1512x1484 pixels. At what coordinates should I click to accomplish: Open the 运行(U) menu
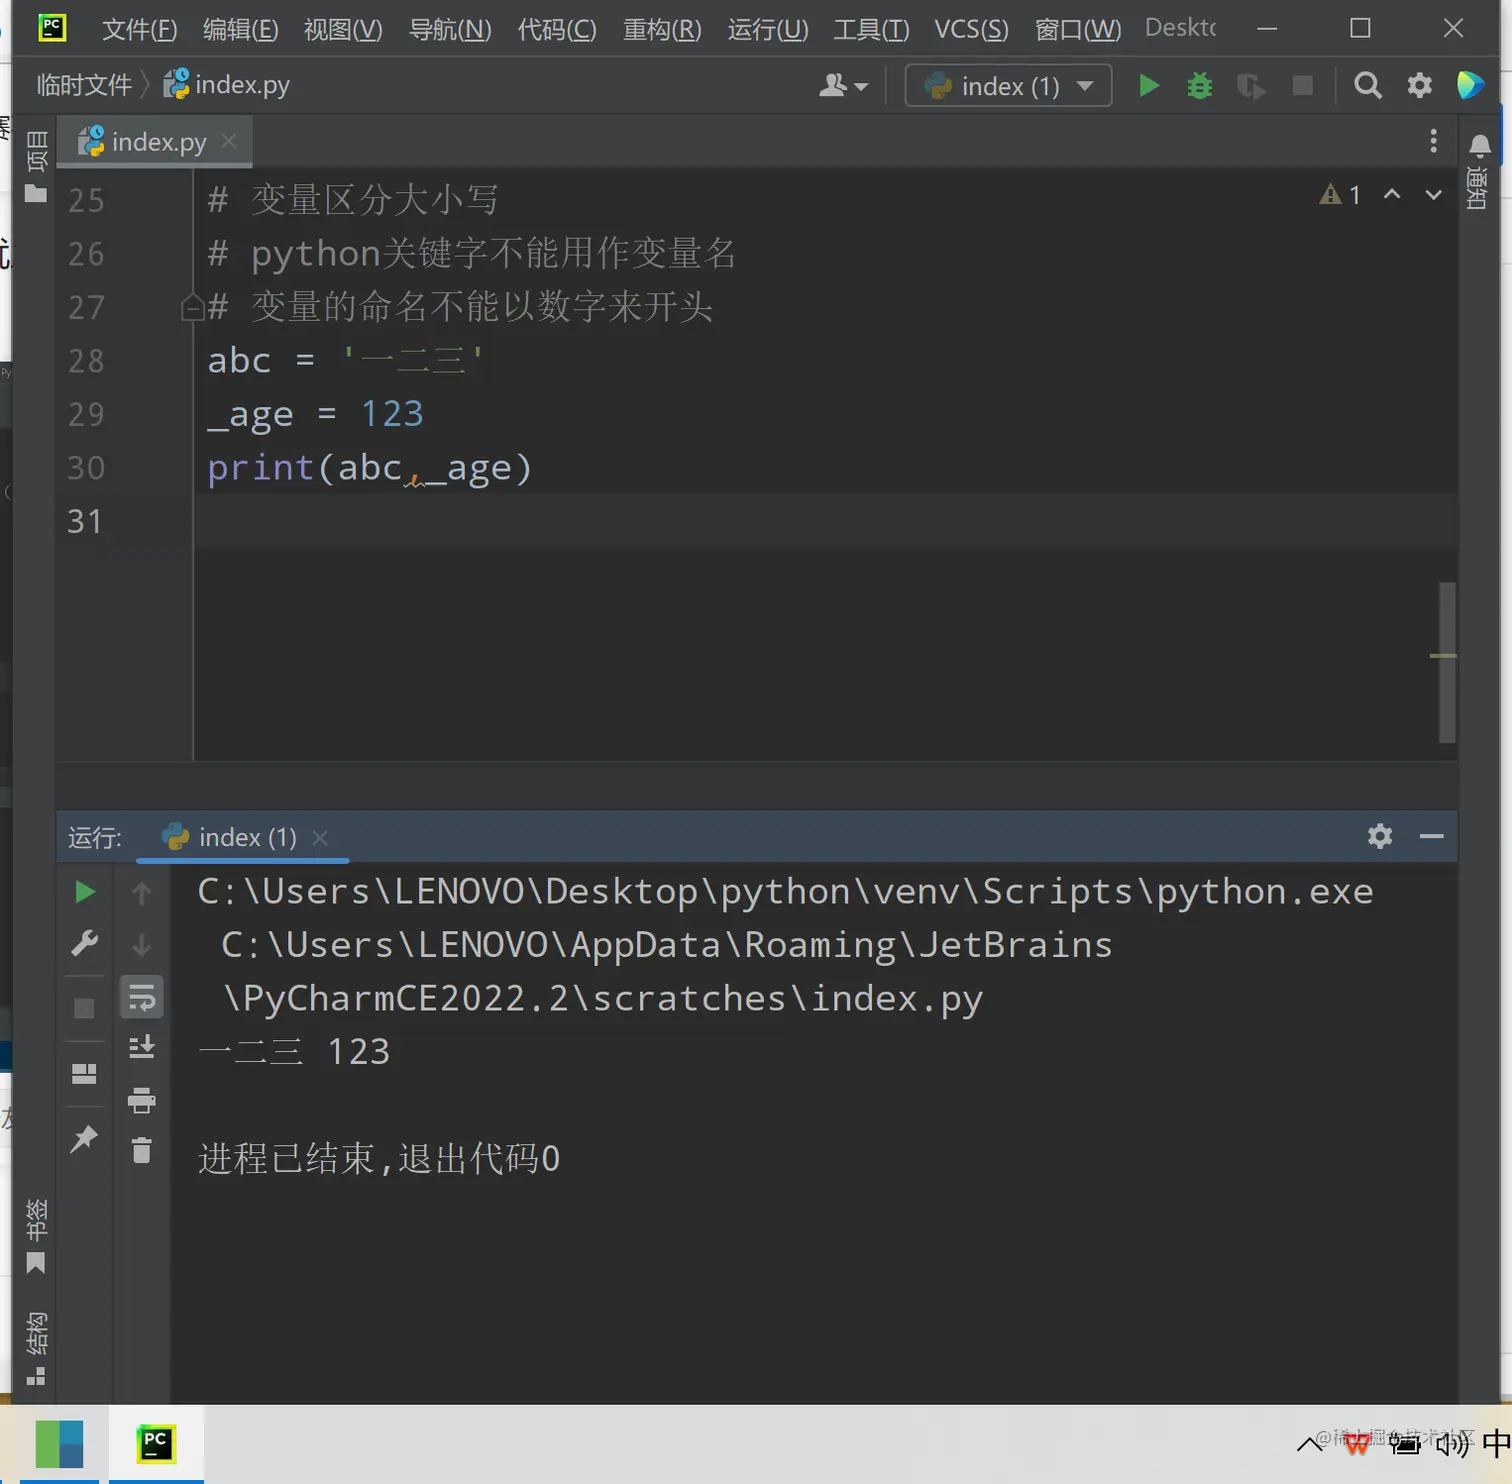pos(768,29)
